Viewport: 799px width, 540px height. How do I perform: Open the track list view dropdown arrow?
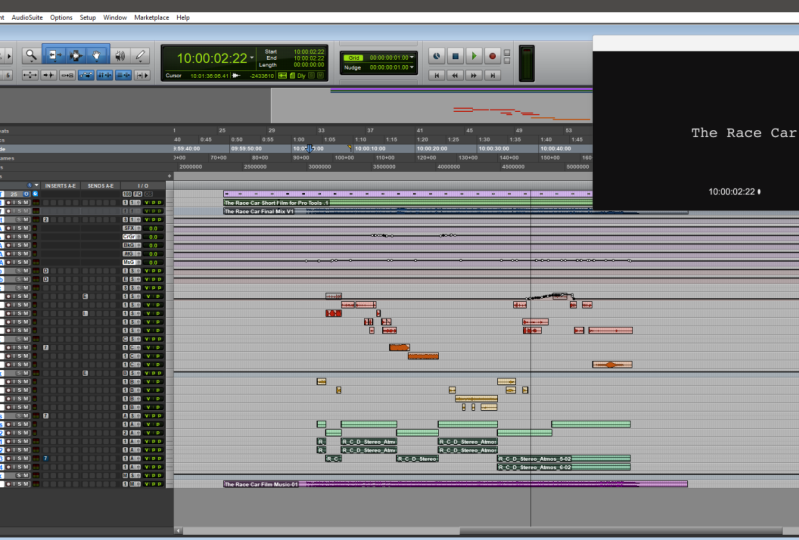pyautogui.click(x=36, y=185)
